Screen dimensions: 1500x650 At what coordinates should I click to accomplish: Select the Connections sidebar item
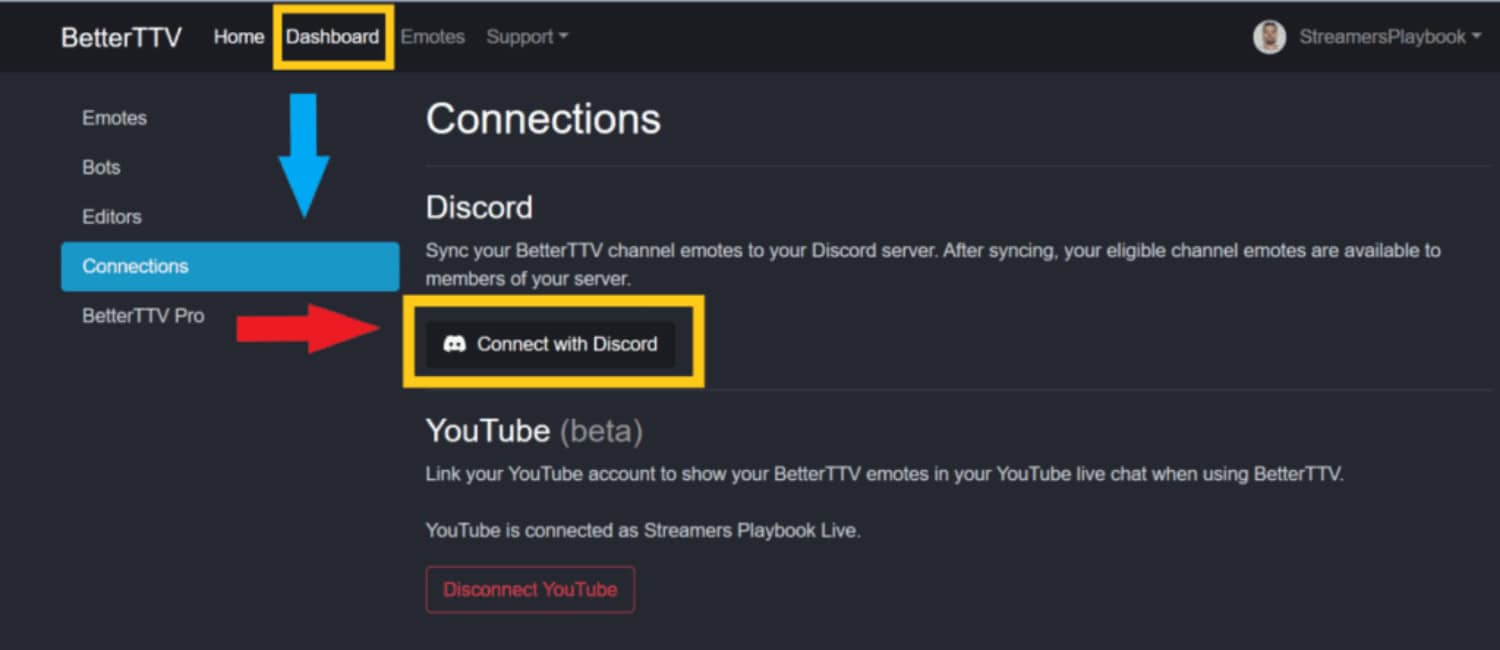(230, 266)
